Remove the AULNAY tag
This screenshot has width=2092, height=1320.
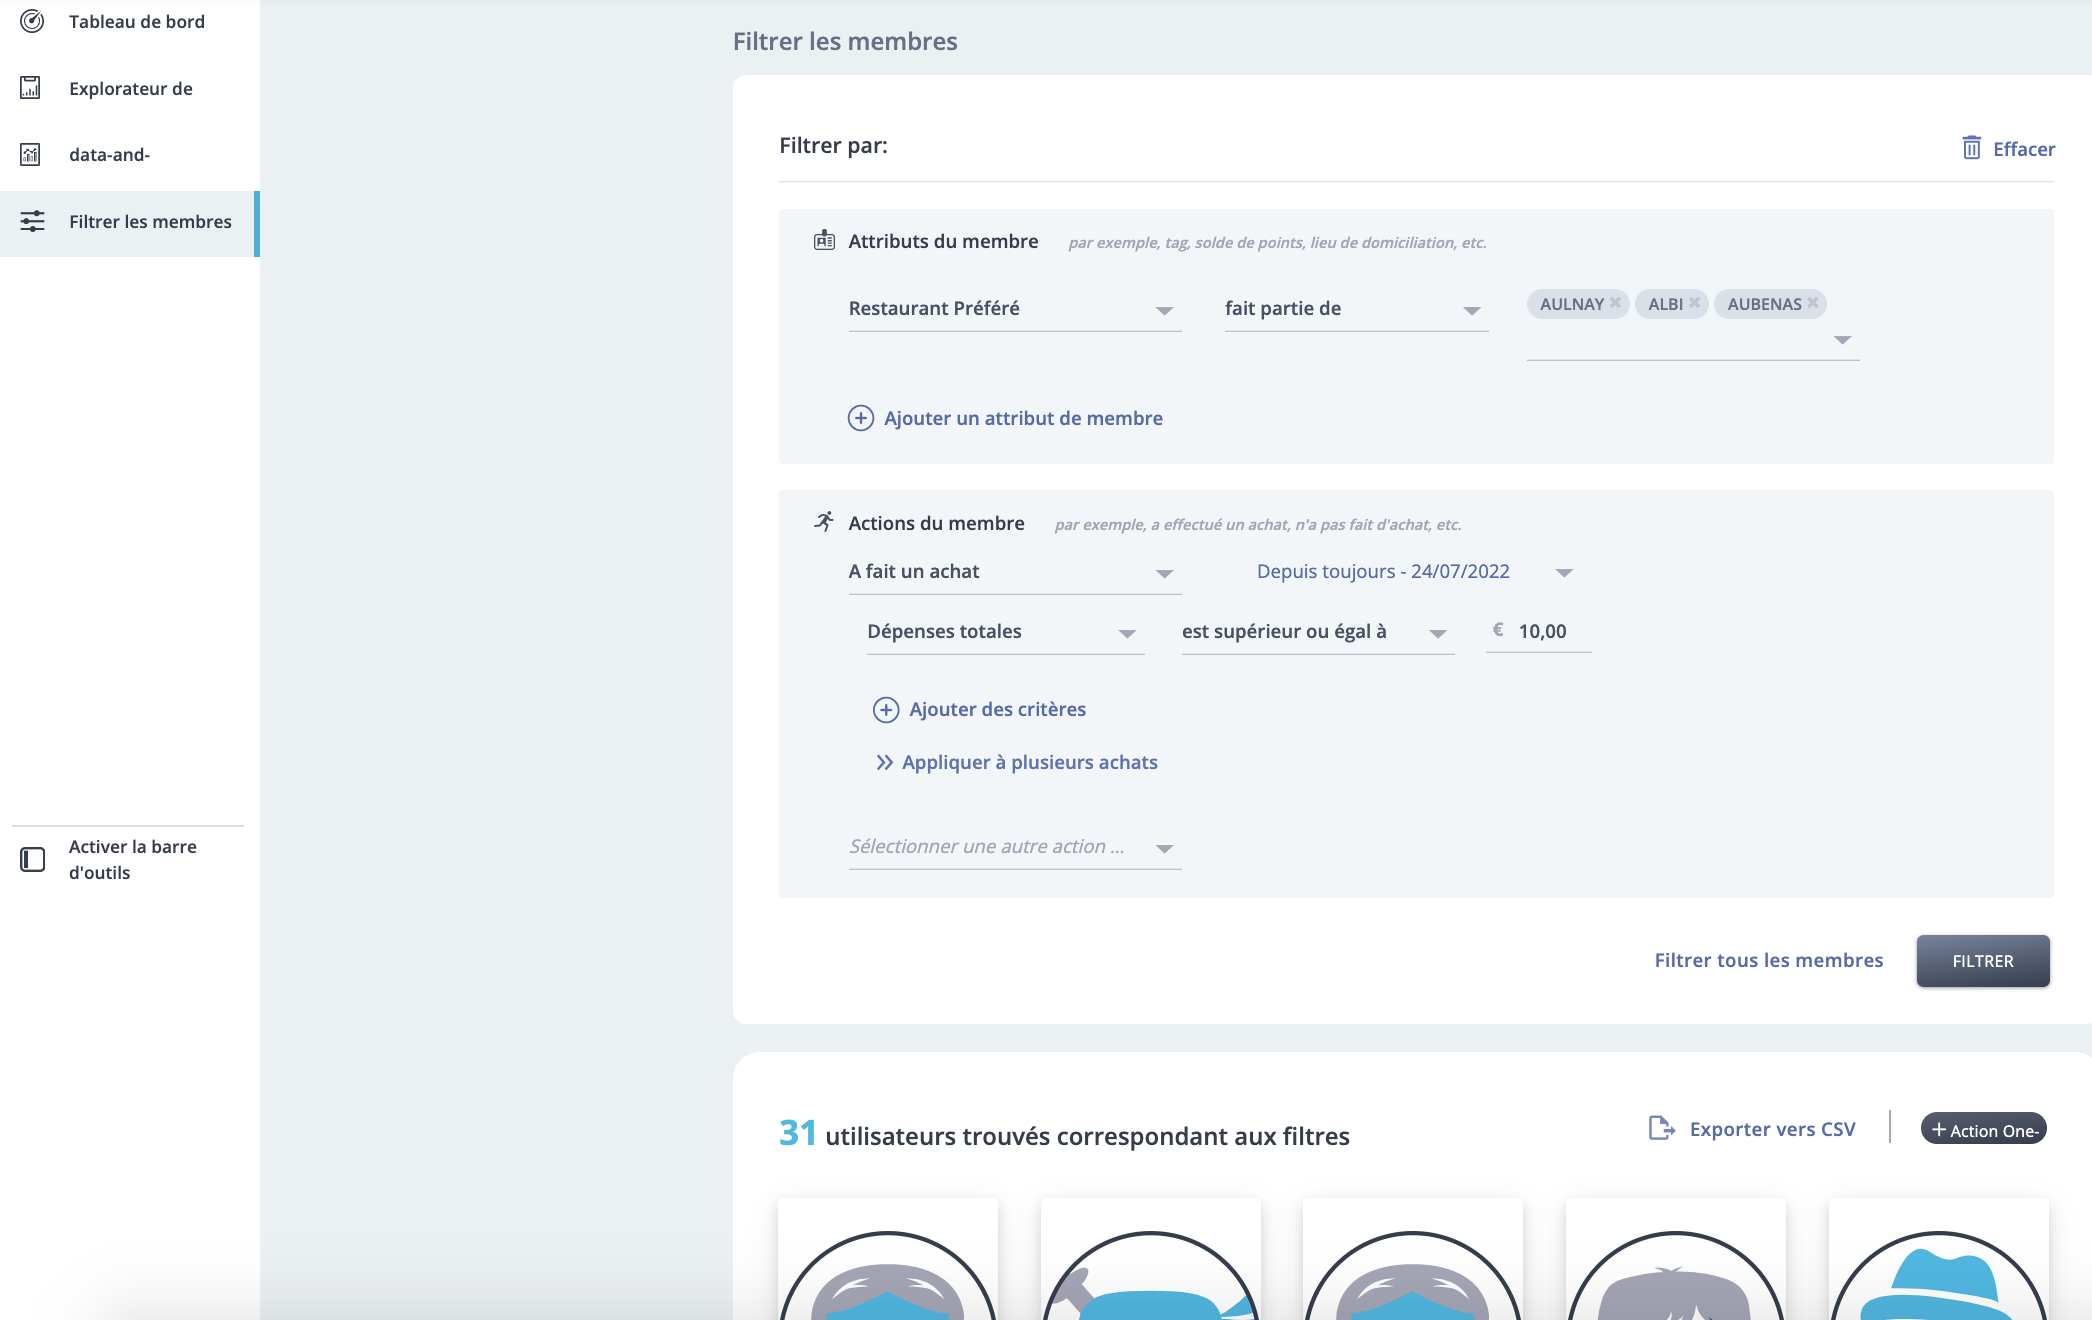(1615, 303)
